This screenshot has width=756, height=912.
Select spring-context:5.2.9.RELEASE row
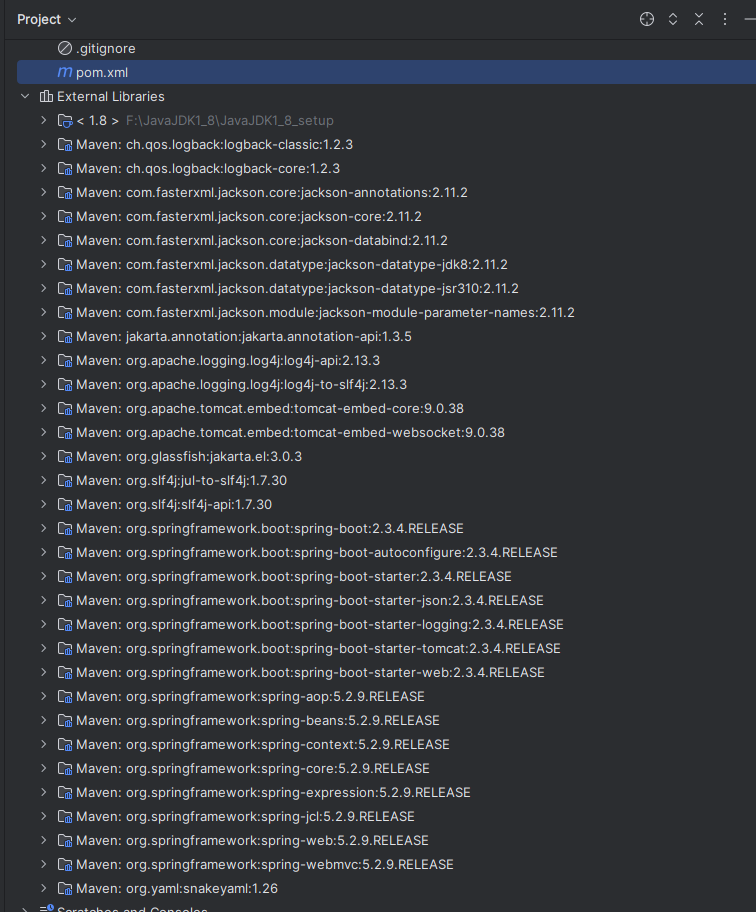263,744
